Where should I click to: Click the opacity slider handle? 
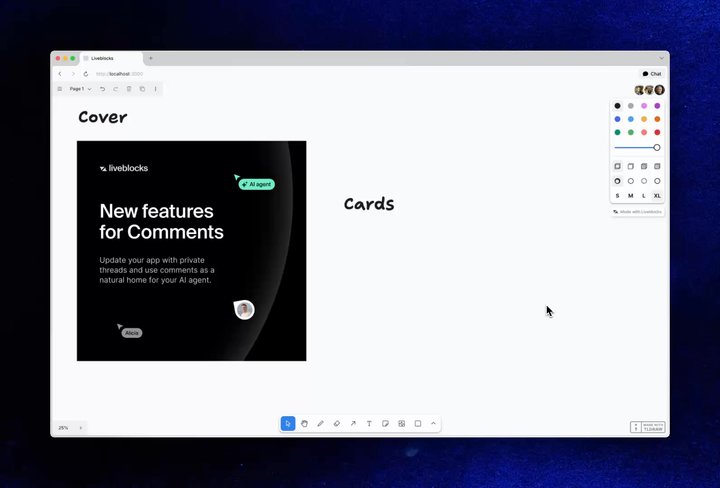click(x=657, y=147)
